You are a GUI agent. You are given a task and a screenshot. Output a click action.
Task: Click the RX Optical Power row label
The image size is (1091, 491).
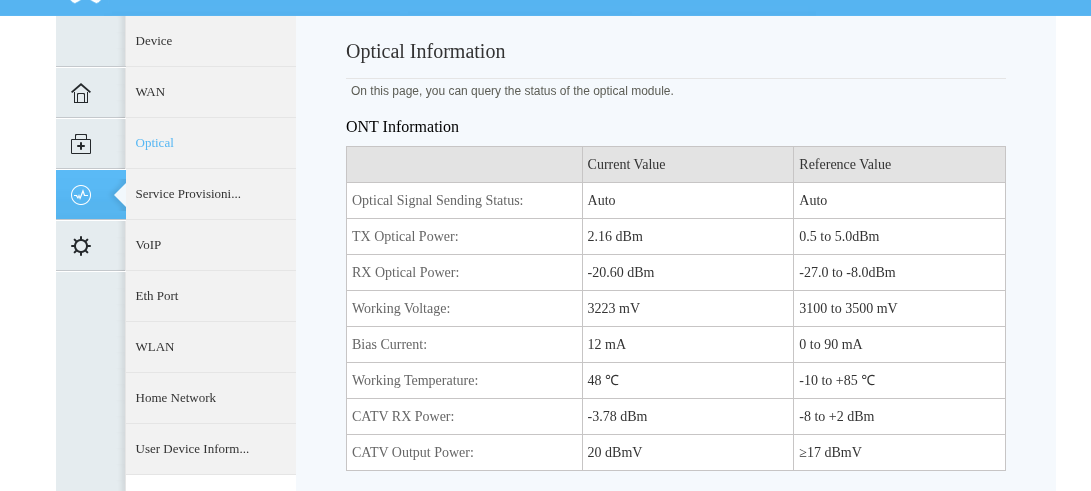pos(405,273)
